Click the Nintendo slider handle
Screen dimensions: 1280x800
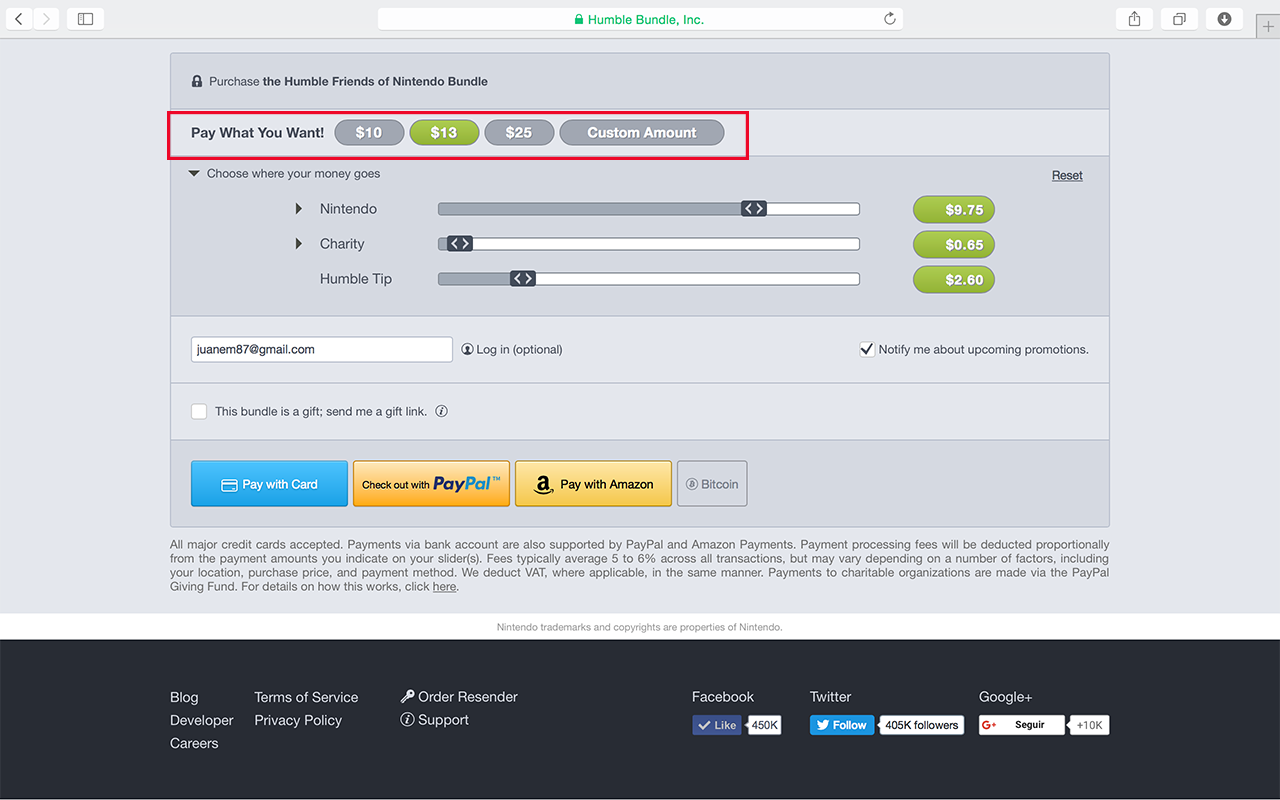(x=754, y=209)
